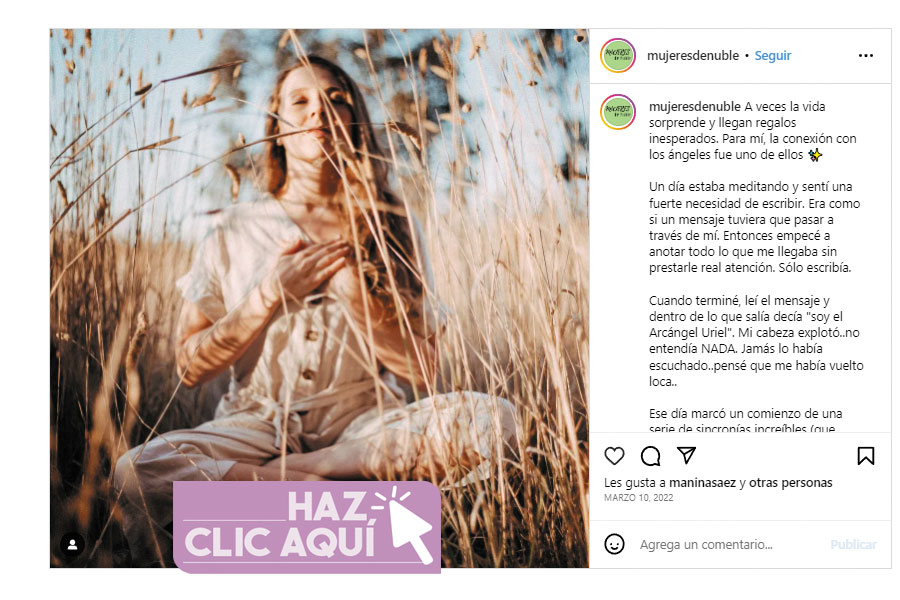Open comments via speech bubble icon

[x=650, y=456]
